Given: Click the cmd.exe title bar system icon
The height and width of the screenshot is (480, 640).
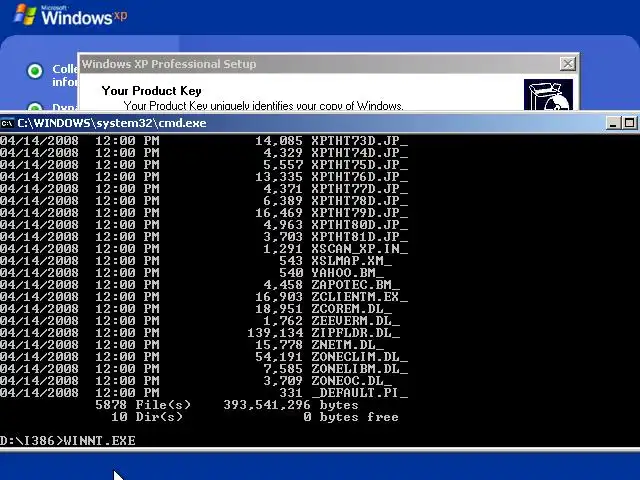Looking at the screenshot, I should [x=7, y=123].
